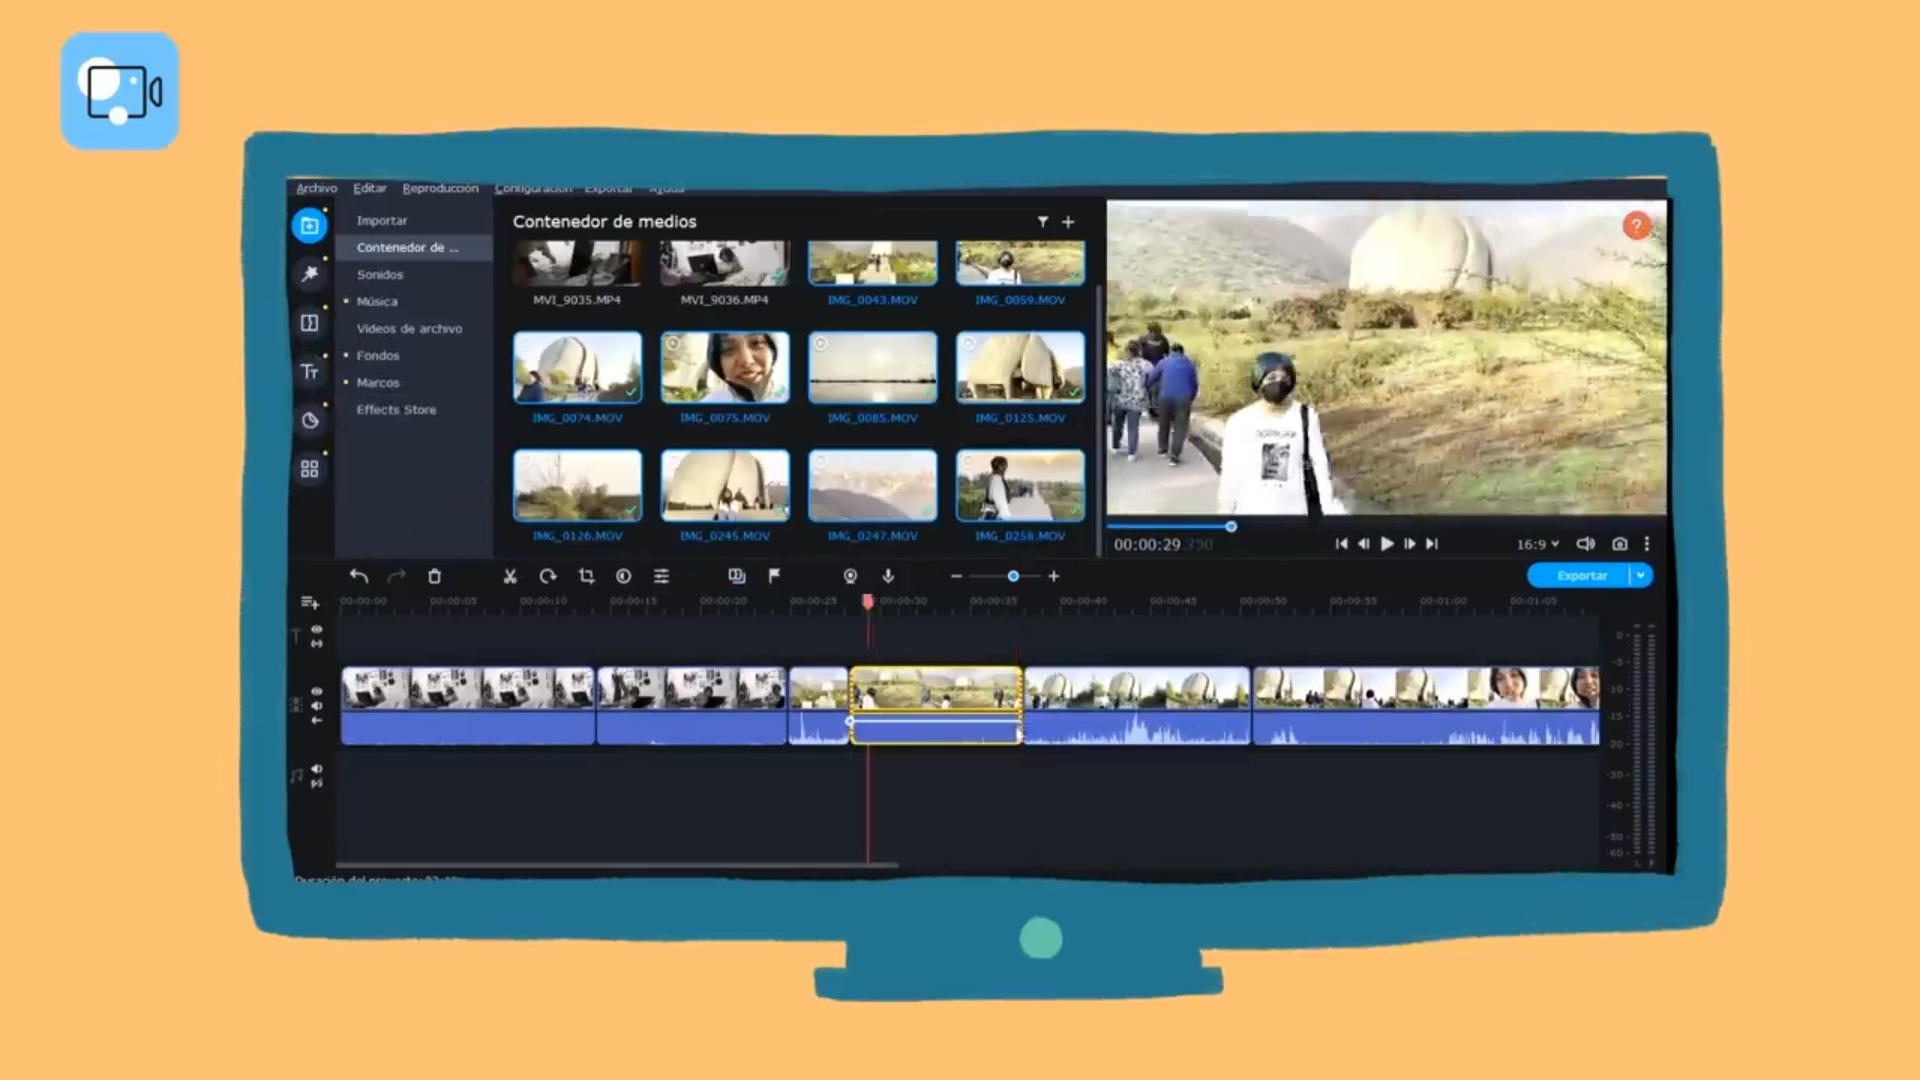Open the Editar menu

click(369, 188)
